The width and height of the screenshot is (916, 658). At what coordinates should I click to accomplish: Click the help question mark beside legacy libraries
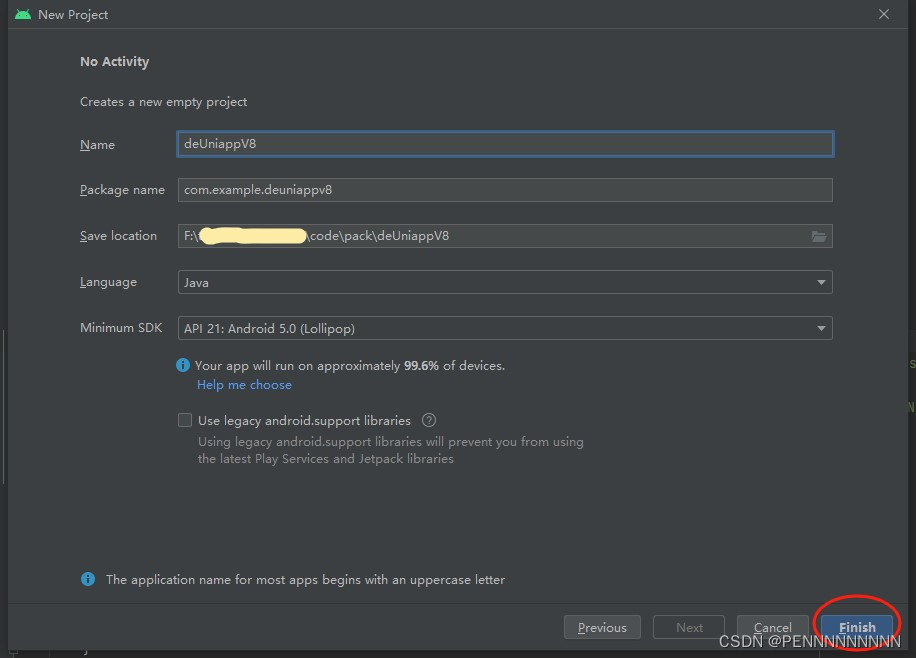pyautogui.click(x=429, y=420)
